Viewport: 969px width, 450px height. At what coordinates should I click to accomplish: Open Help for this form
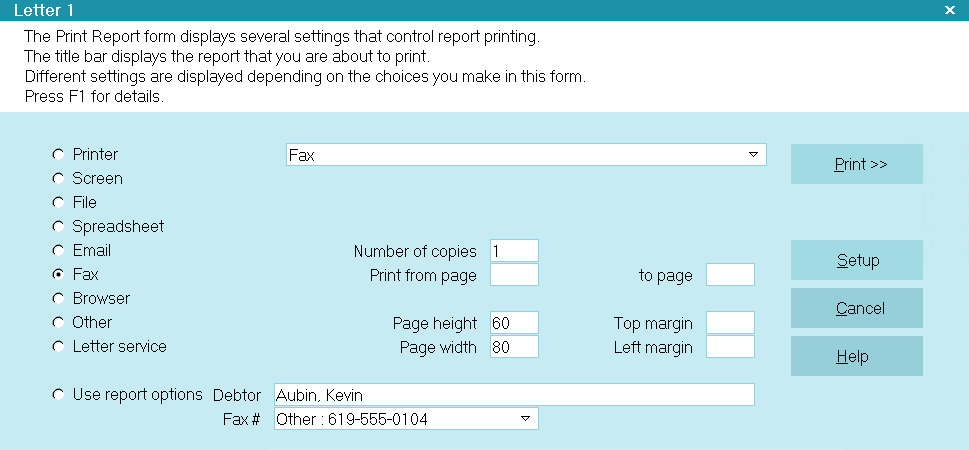click(x=856, y=356)
